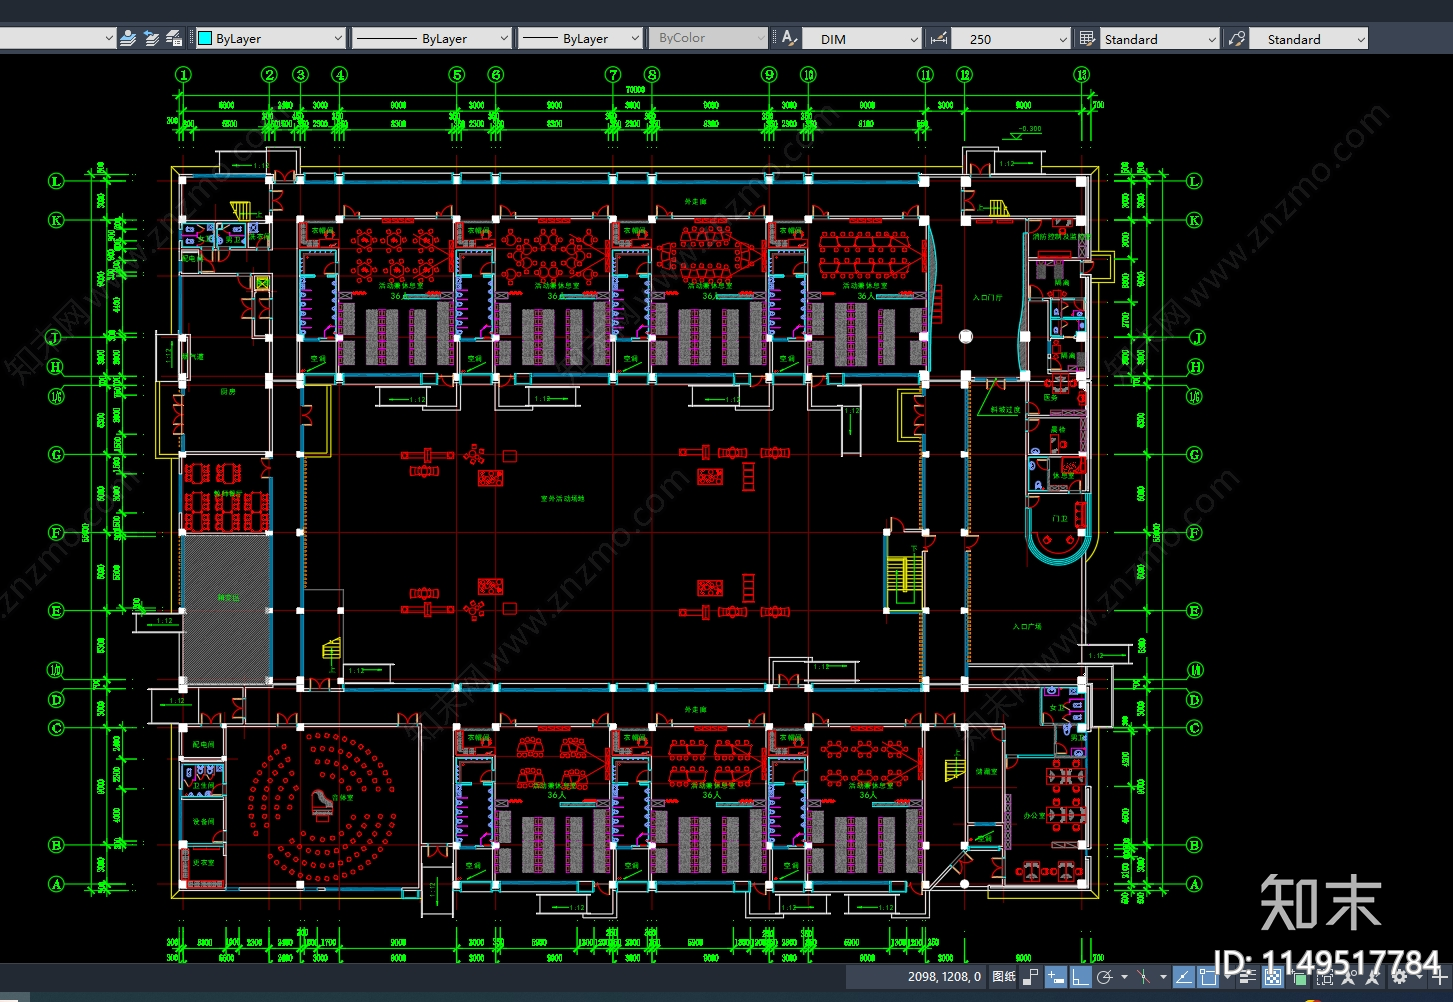The width and height of the screenshot is (1453, 1002).
Task: Click the Layer Previous icon
Action: pos(151,38)
